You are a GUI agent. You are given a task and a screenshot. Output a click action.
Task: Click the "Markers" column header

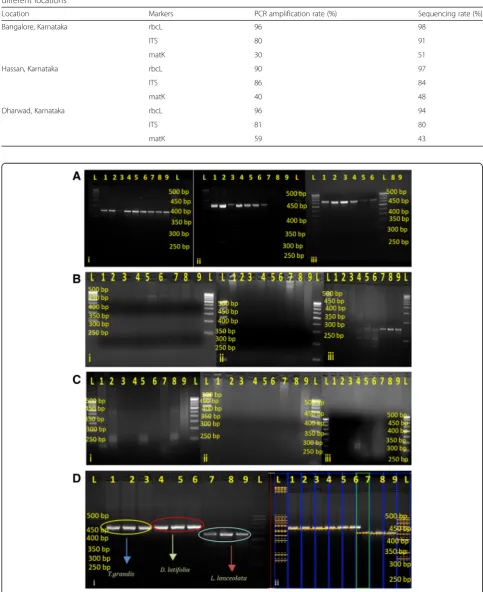click(160, 14)
